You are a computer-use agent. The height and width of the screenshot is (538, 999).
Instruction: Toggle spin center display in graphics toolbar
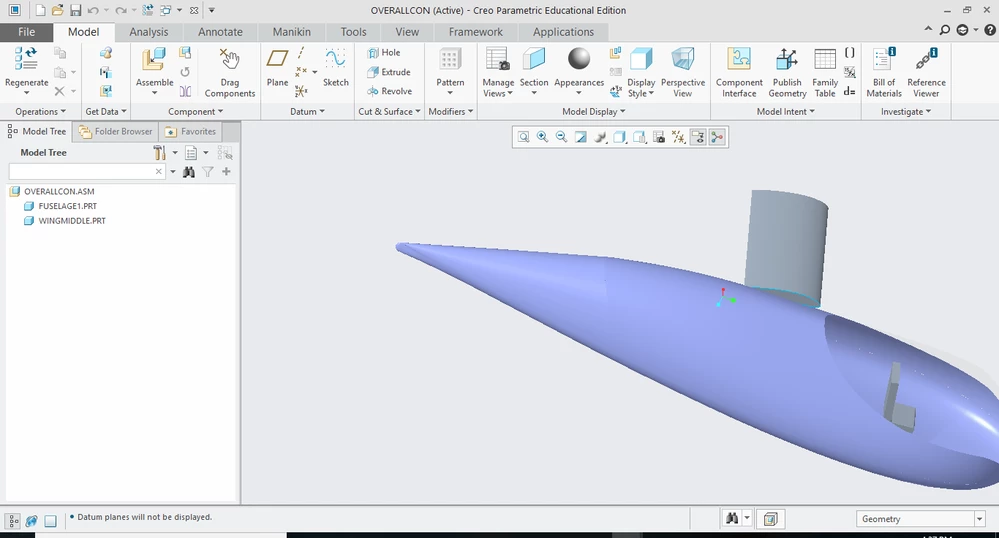717,137
